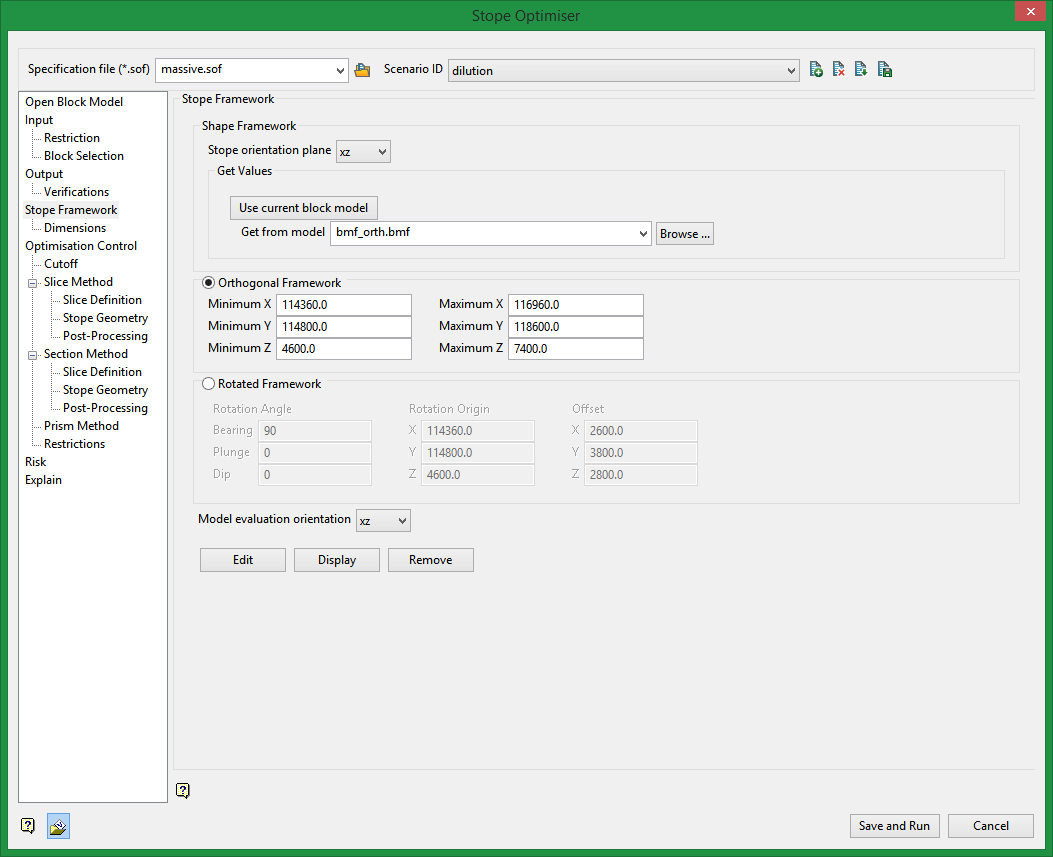The height and width of the screenshot is (857, 1053).
Task: Click the Minimum X input field
Action: (344, 304)
